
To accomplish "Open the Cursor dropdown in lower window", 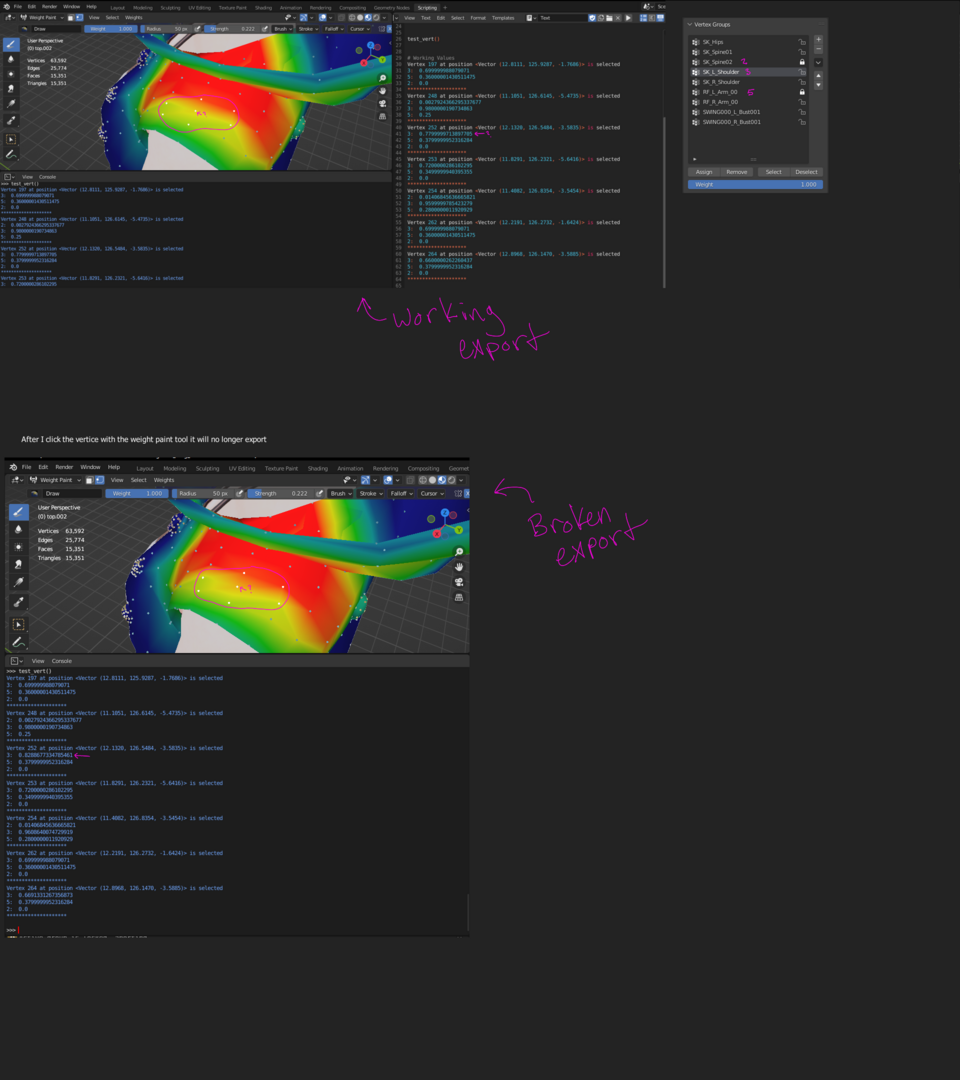I will coord(431,493).
